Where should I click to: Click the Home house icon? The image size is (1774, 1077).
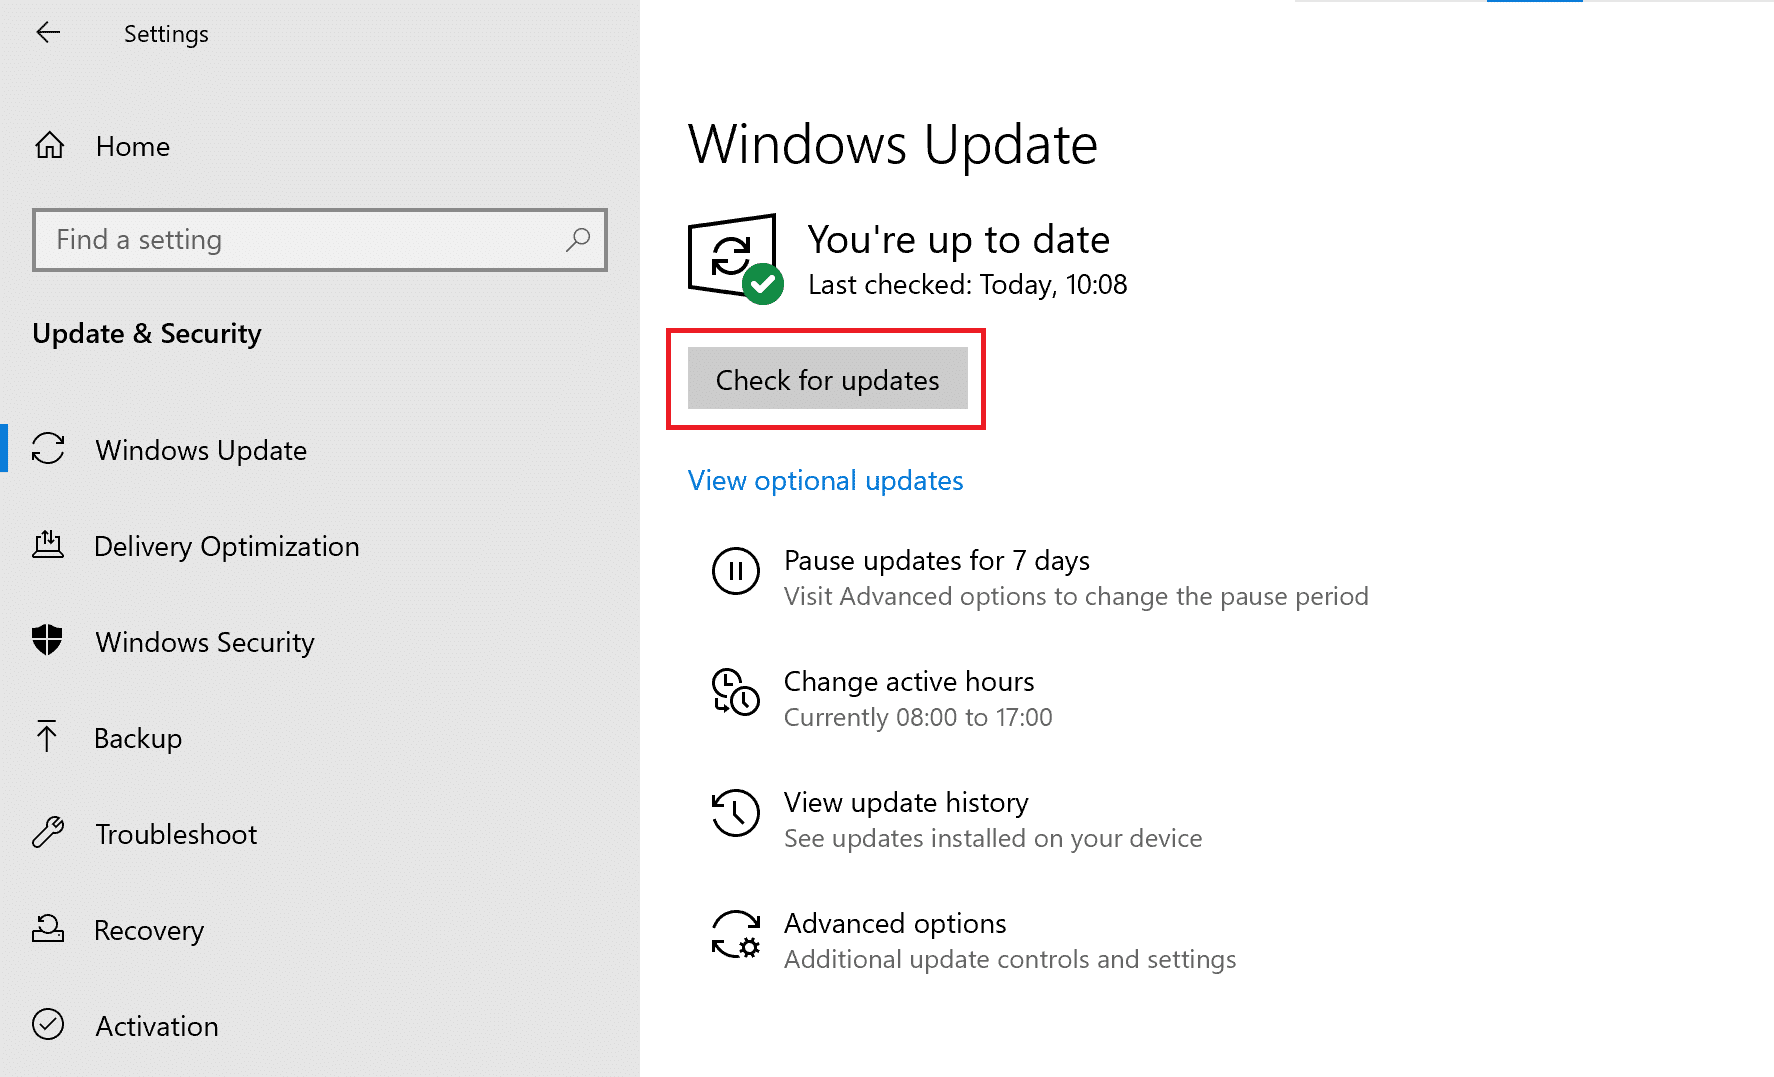[x=48, y=145]
